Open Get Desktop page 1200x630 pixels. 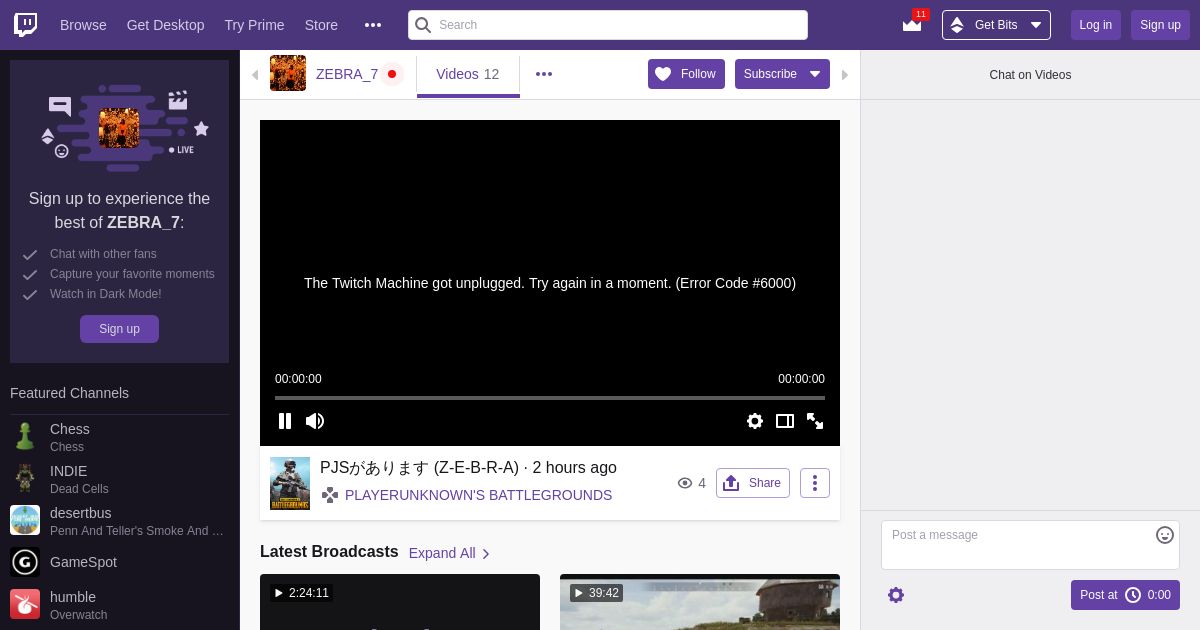165,25
